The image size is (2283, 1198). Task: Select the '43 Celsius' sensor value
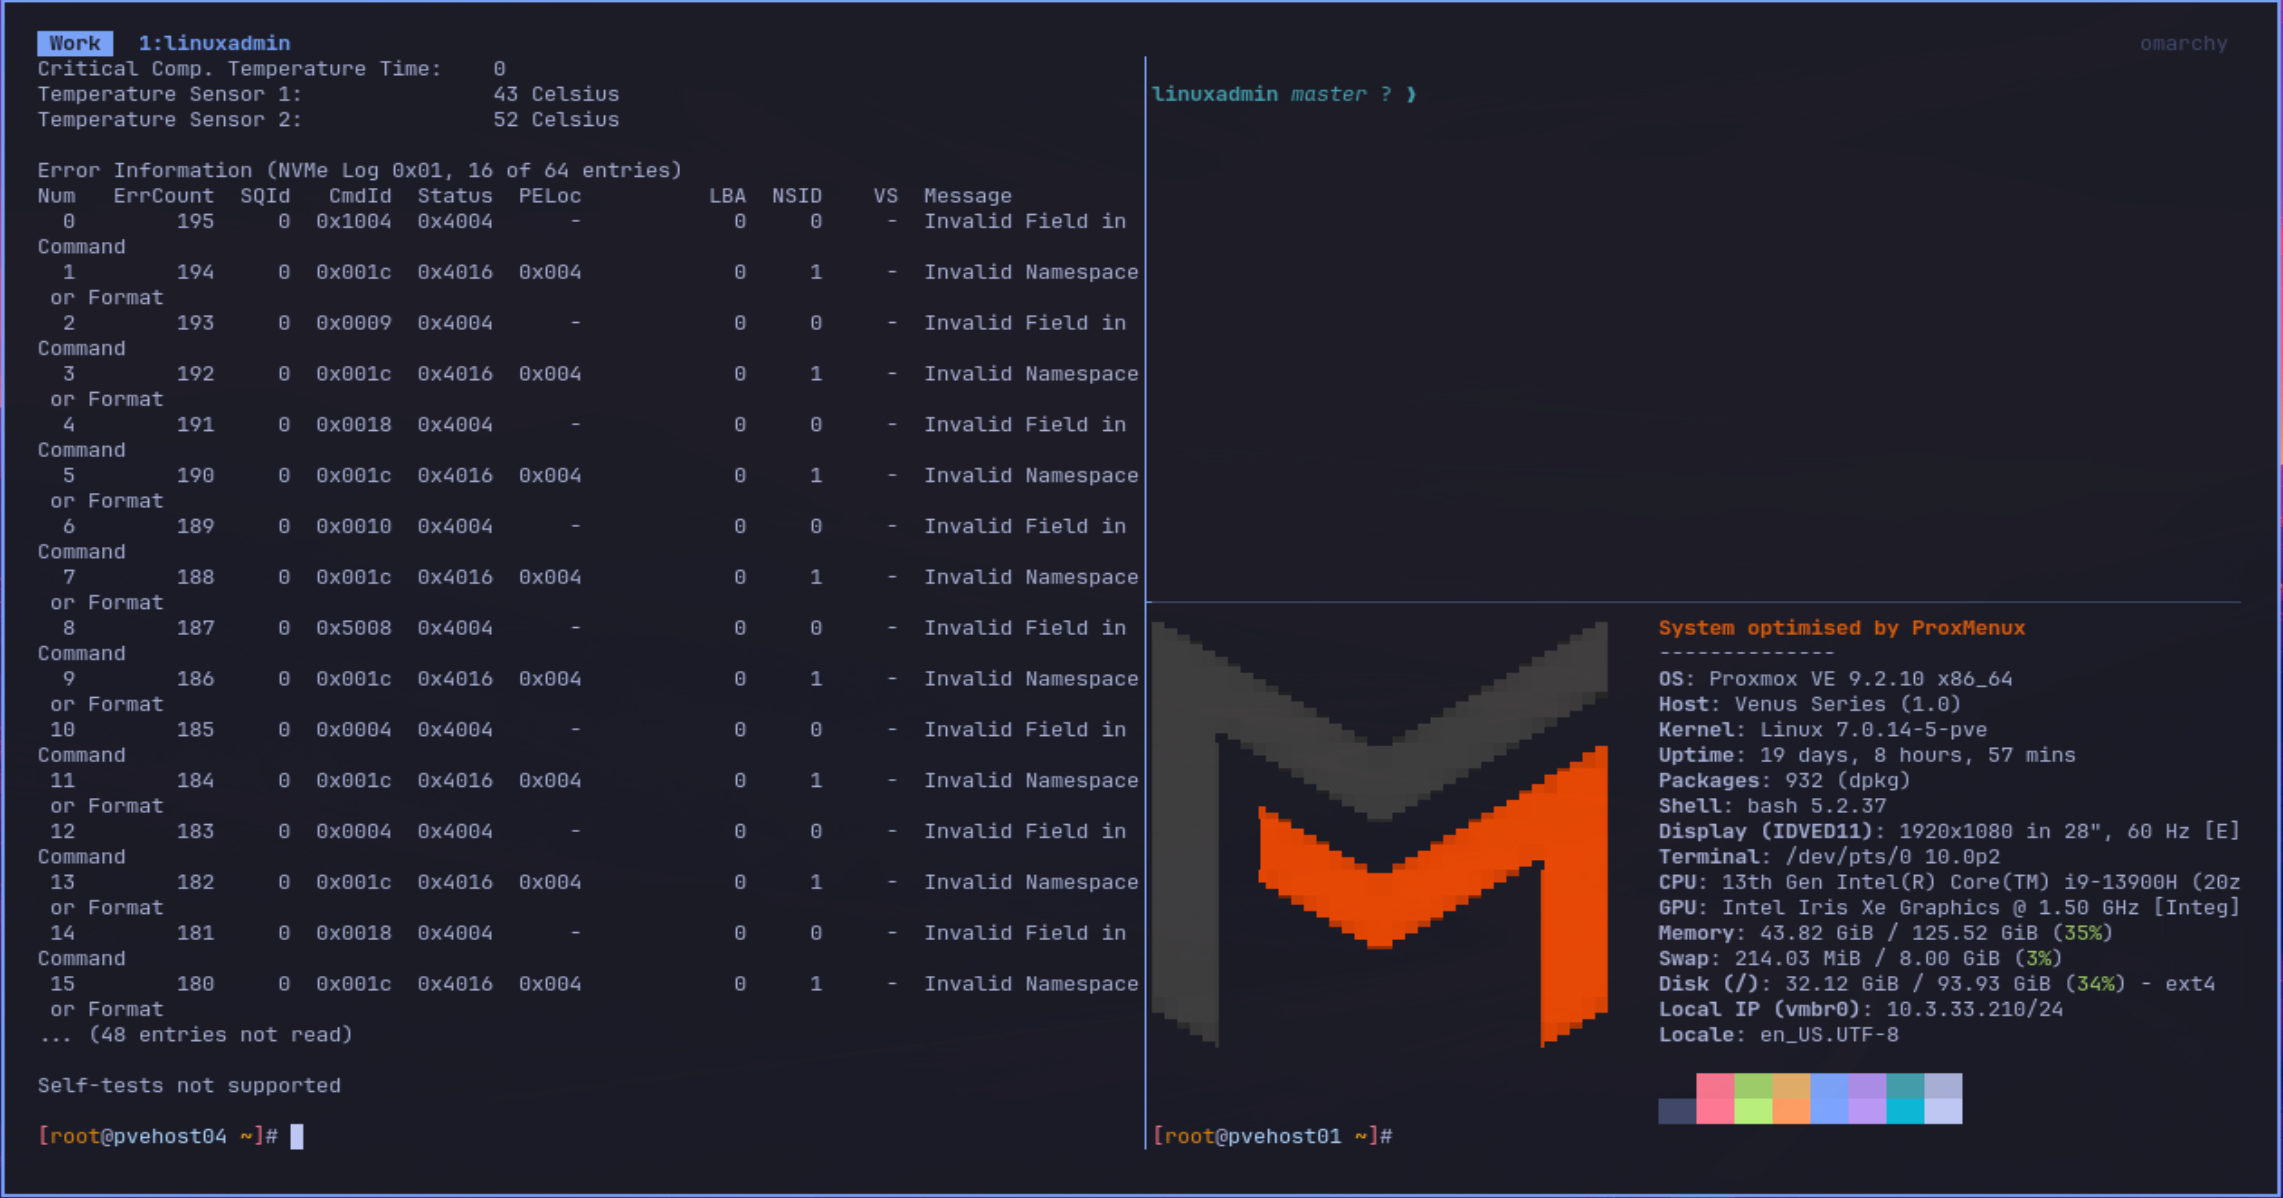(556, 94)
